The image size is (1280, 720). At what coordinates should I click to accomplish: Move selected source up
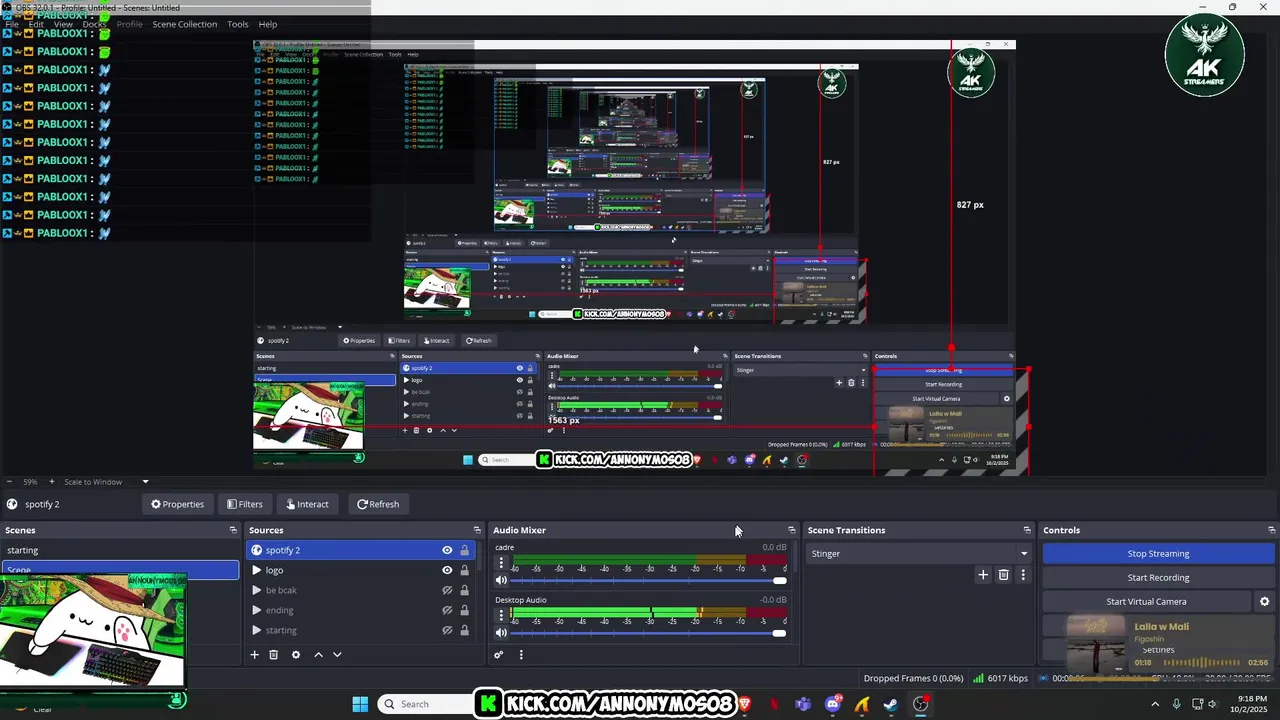[318, 655]
